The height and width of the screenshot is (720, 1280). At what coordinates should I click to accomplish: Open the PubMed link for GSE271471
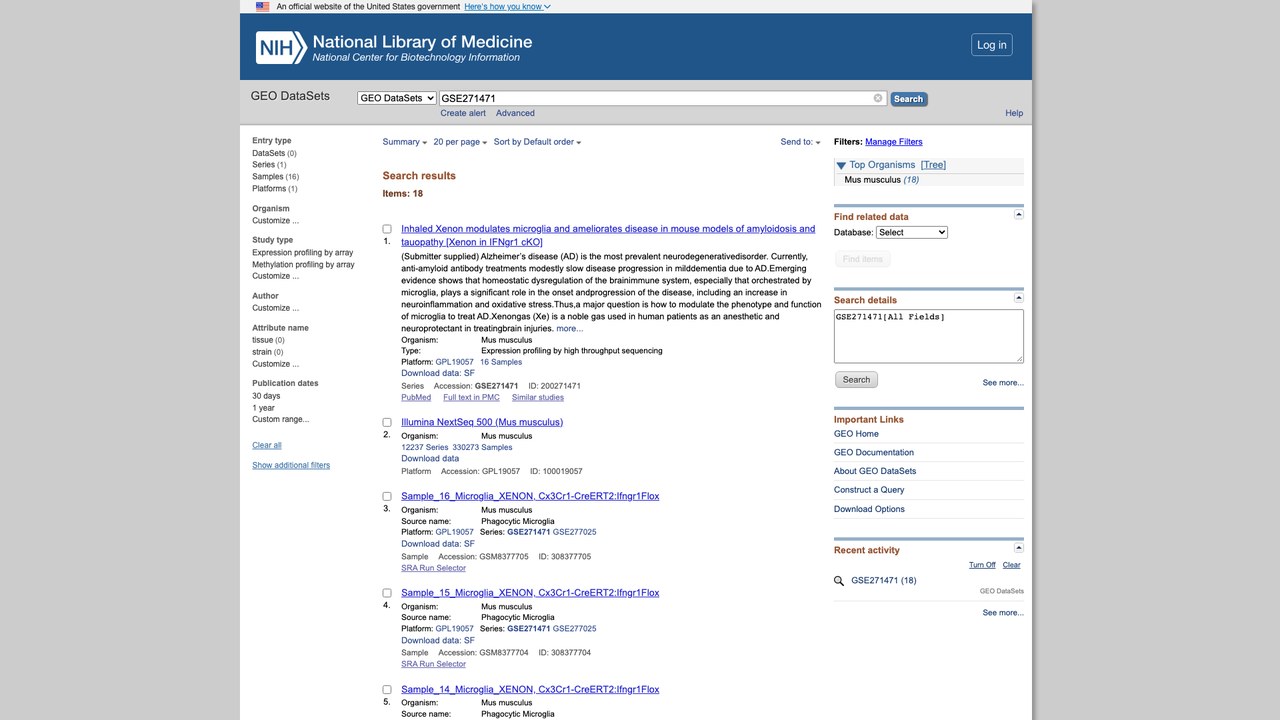(416, 397)
